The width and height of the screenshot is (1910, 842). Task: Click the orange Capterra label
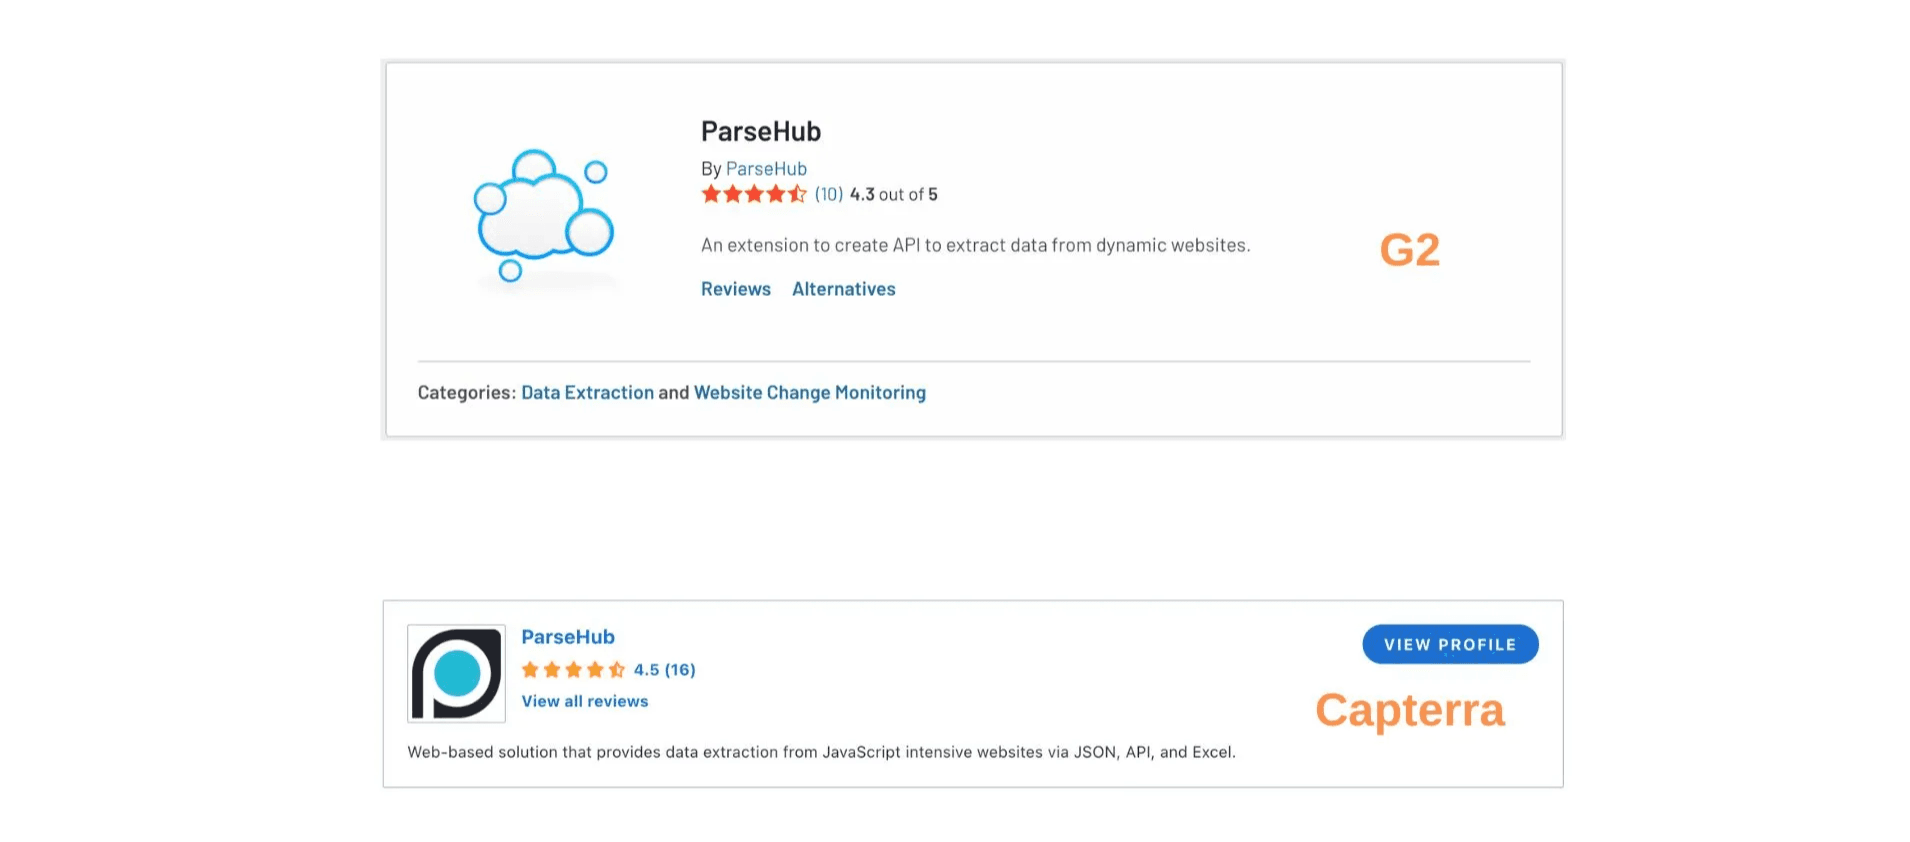tap(1409, 710)
